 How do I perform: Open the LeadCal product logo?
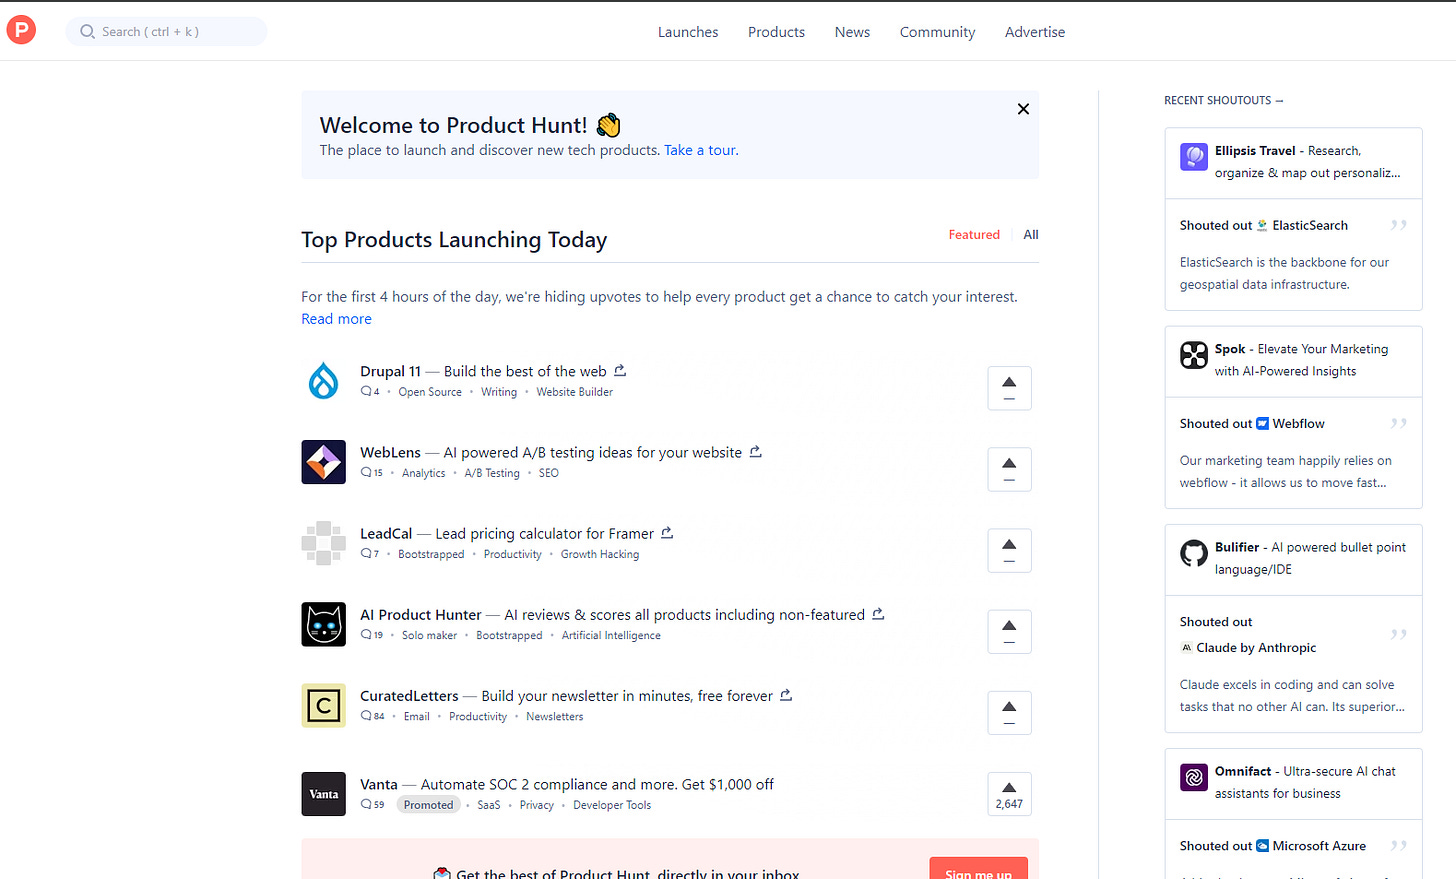point(323,543)
